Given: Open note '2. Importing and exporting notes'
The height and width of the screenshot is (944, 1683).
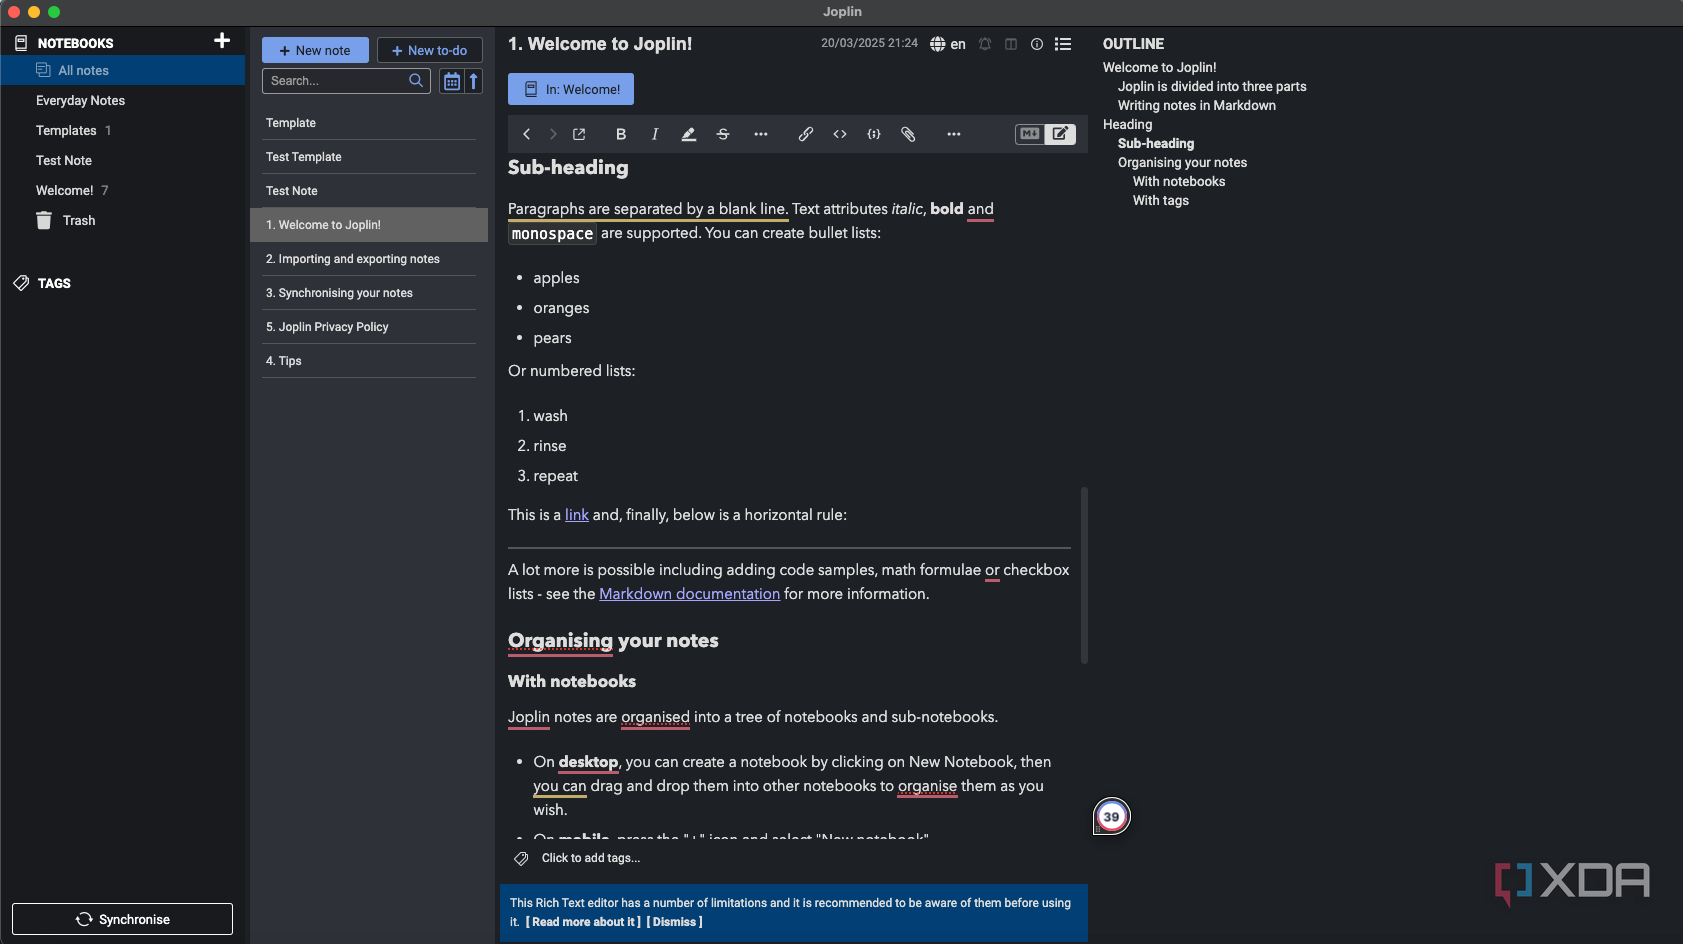Looking at the screenshot, I should (369, 259).
